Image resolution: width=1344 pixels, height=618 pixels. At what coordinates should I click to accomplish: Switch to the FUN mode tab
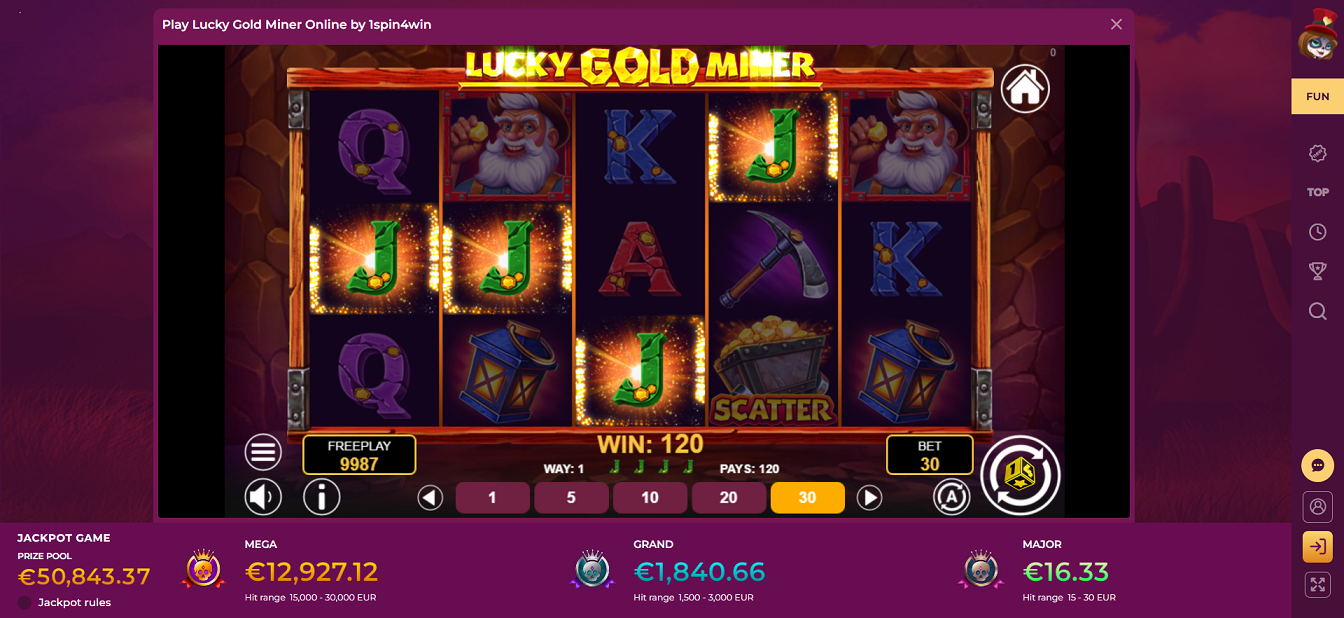pyautogui.click(x=1317, y=97)
